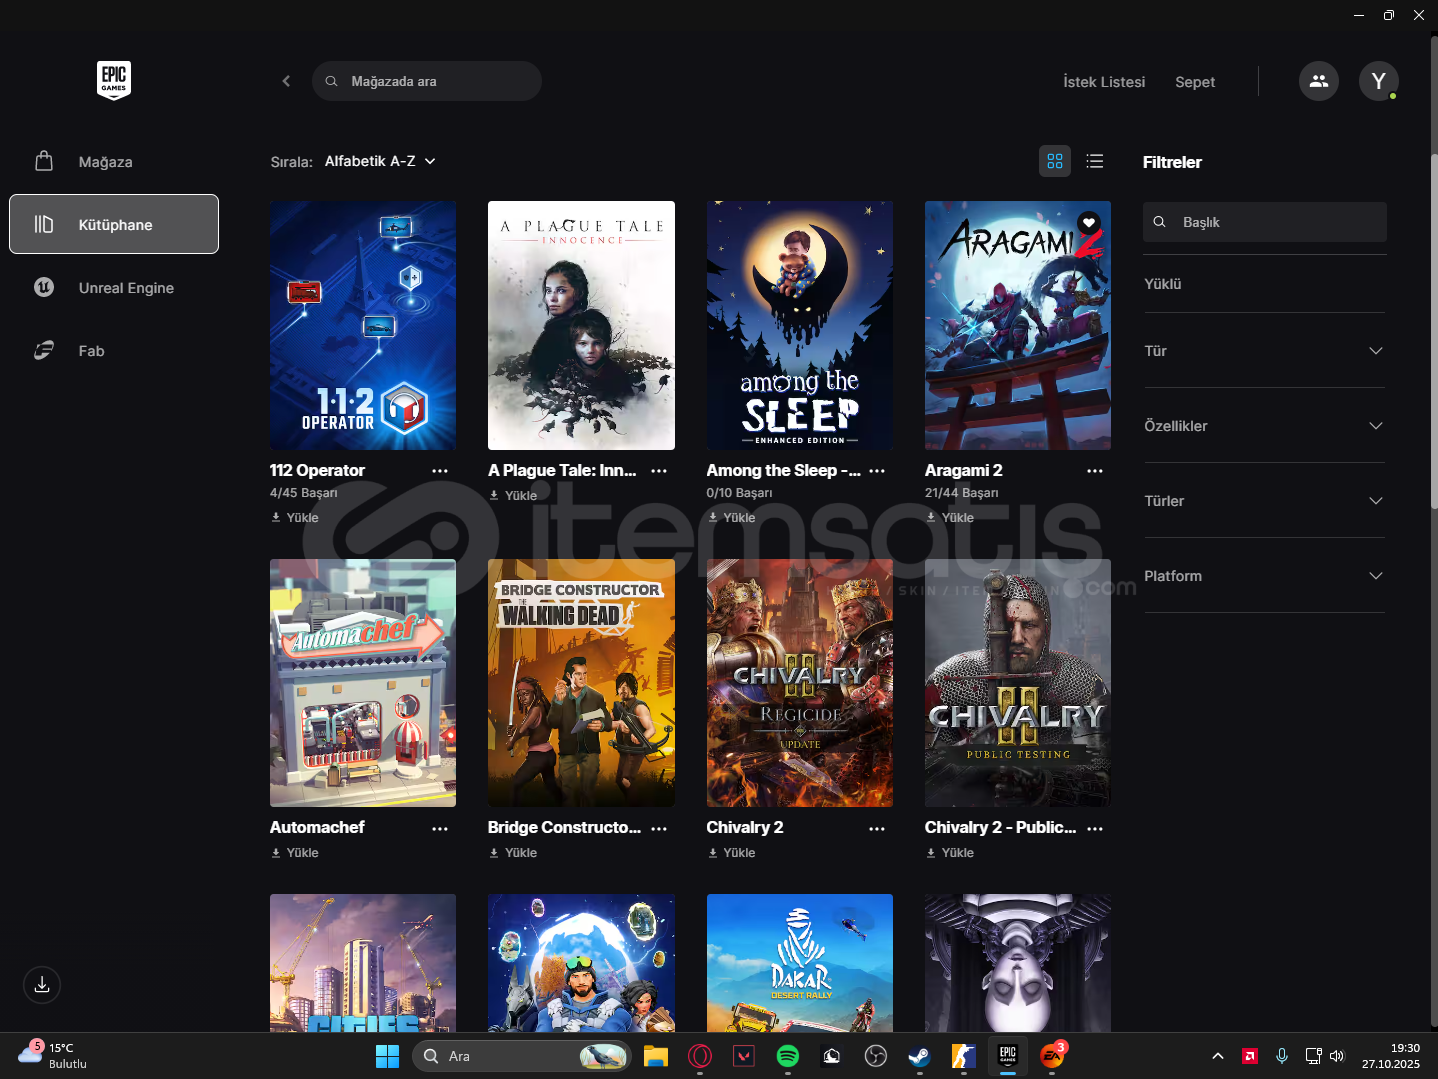
Task: Open Automachef cover art
Action: (x=363, y=683)
